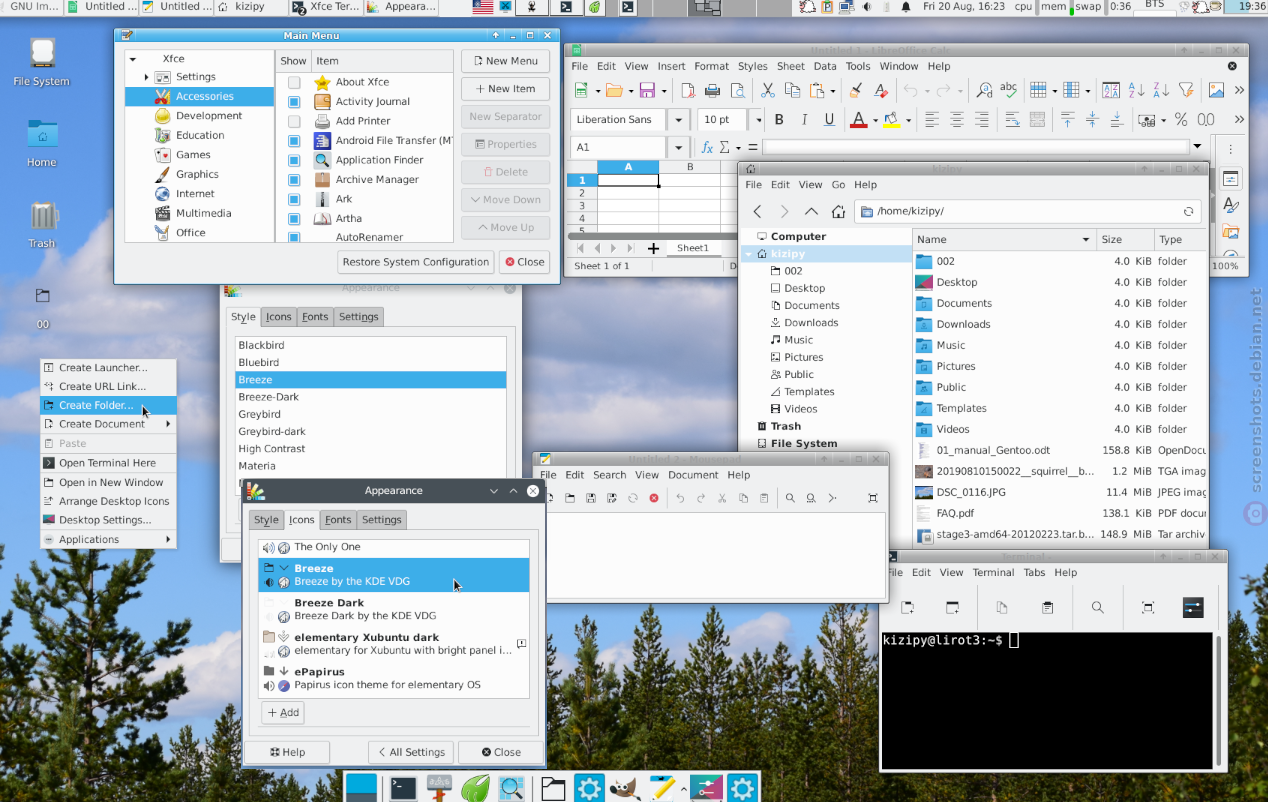Toggle Android File Transfer show checkbox
The height and width of the screenshot is (802, 1268).
point(294,141)
